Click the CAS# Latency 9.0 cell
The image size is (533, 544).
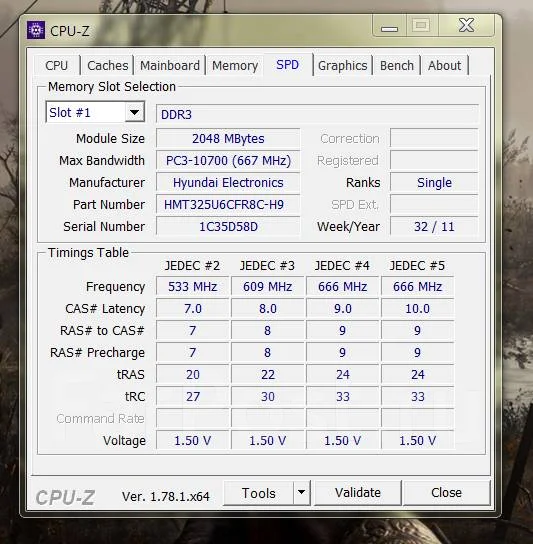[x=342, y=308]
